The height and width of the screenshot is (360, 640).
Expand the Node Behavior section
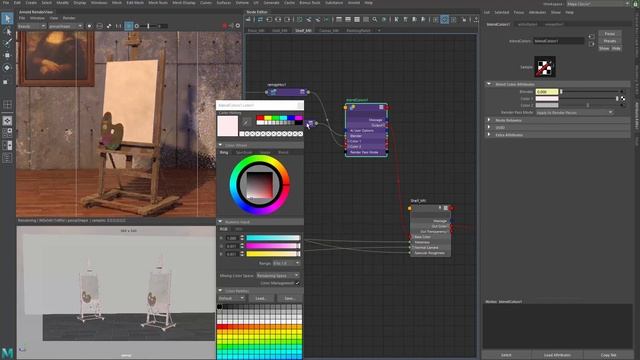pos(489,120)
